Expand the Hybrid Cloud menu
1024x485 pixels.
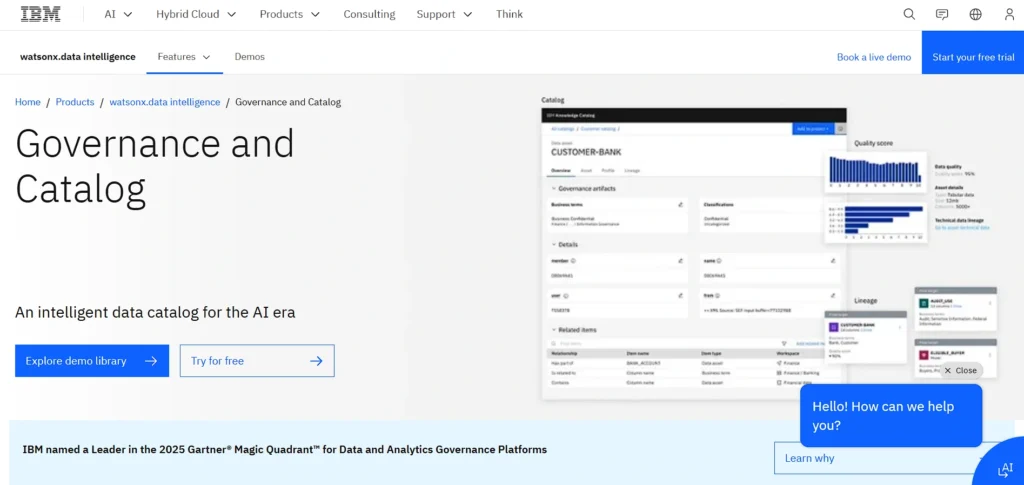[196, 14]
